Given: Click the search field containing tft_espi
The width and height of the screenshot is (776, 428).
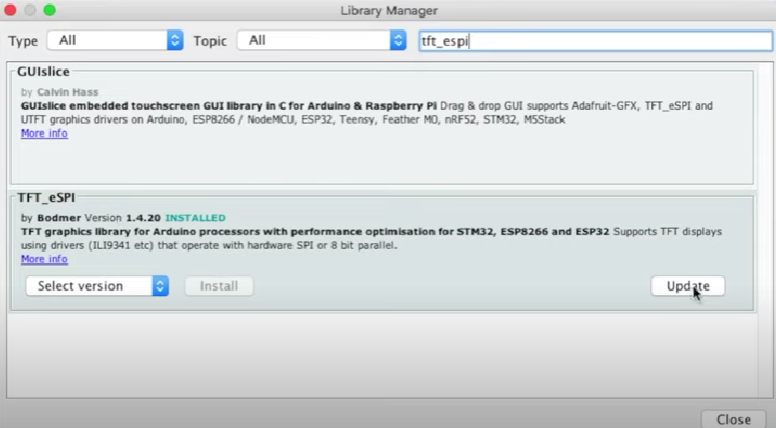Looking at the screenshot, I should tap(594, 41).
